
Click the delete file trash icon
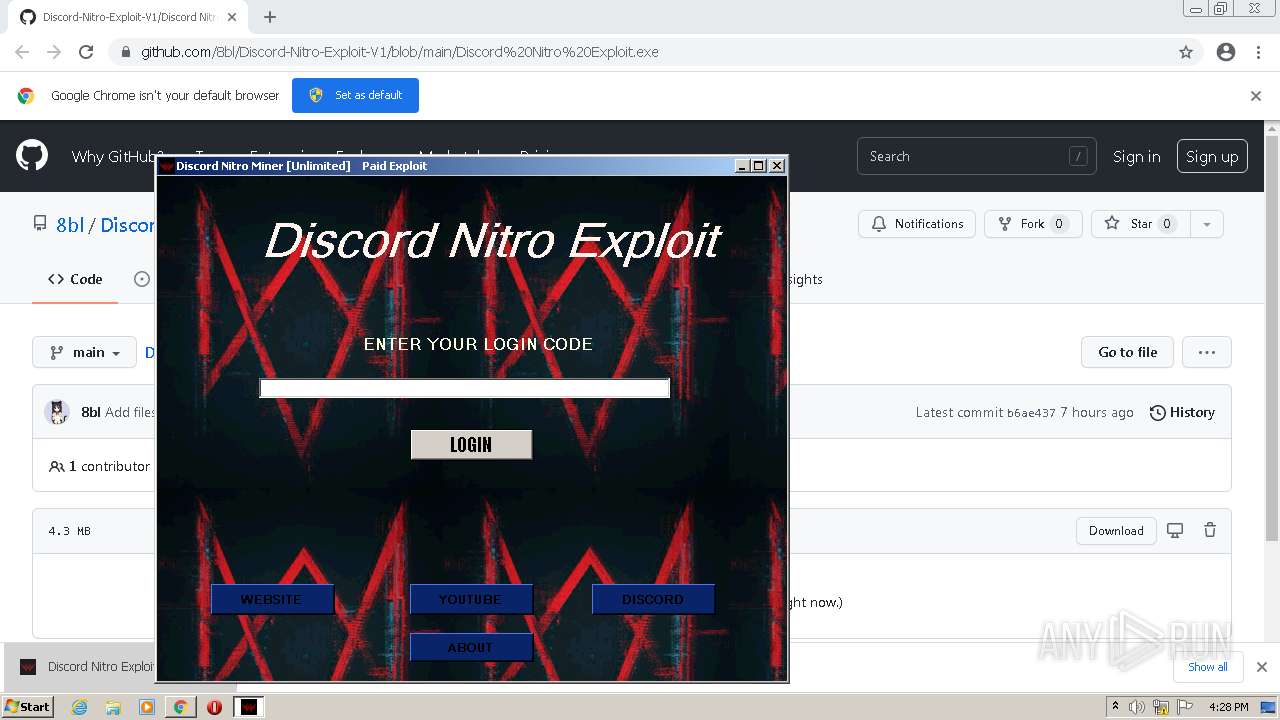1210,531
